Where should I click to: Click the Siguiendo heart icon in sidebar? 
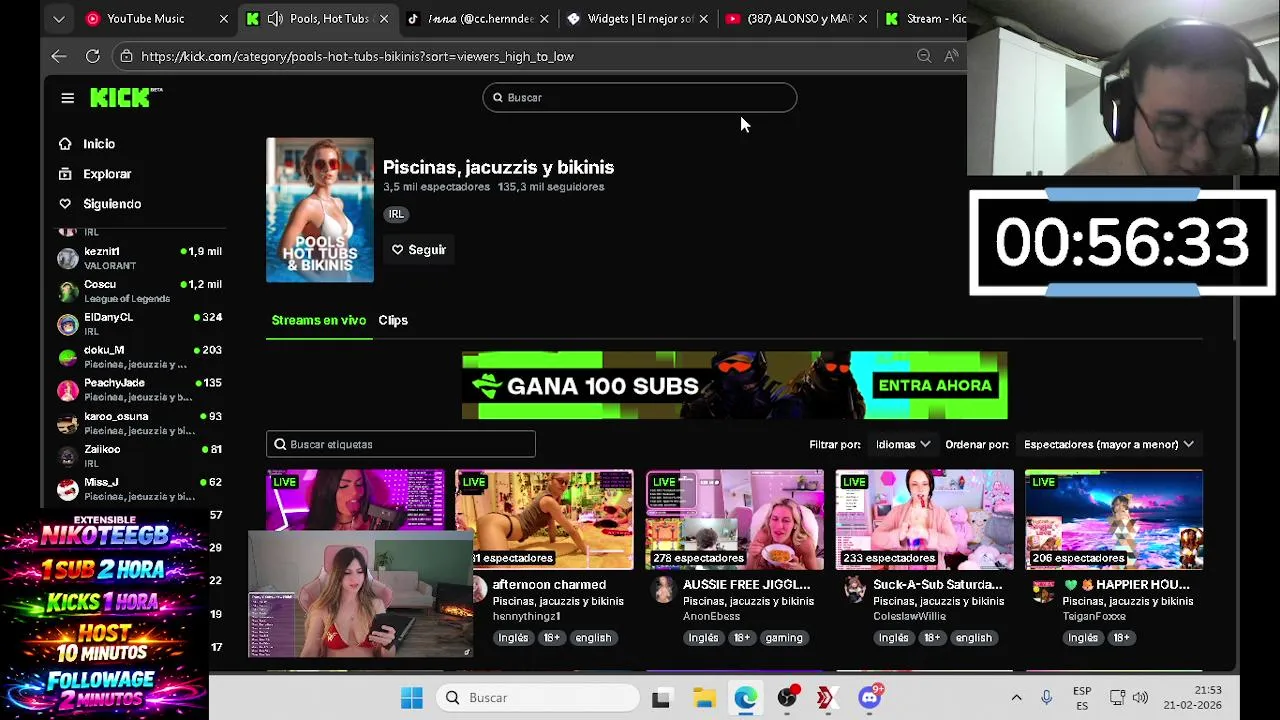tap(65, 204)
